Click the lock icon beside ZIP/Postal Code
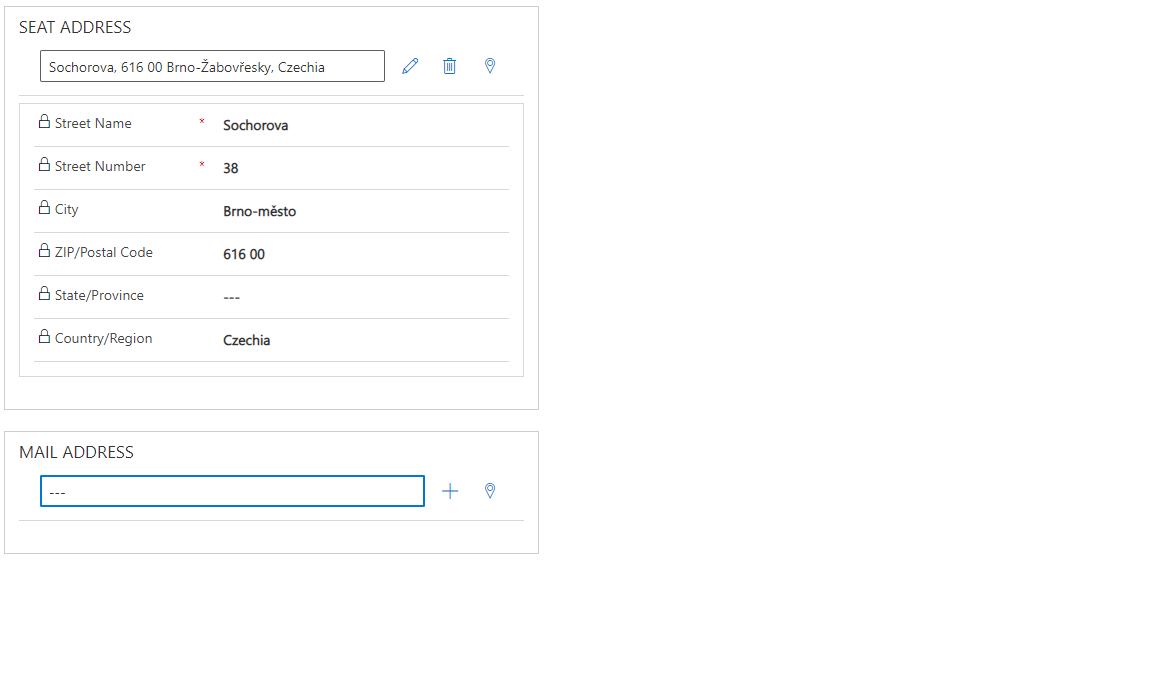 click(44, 249)
